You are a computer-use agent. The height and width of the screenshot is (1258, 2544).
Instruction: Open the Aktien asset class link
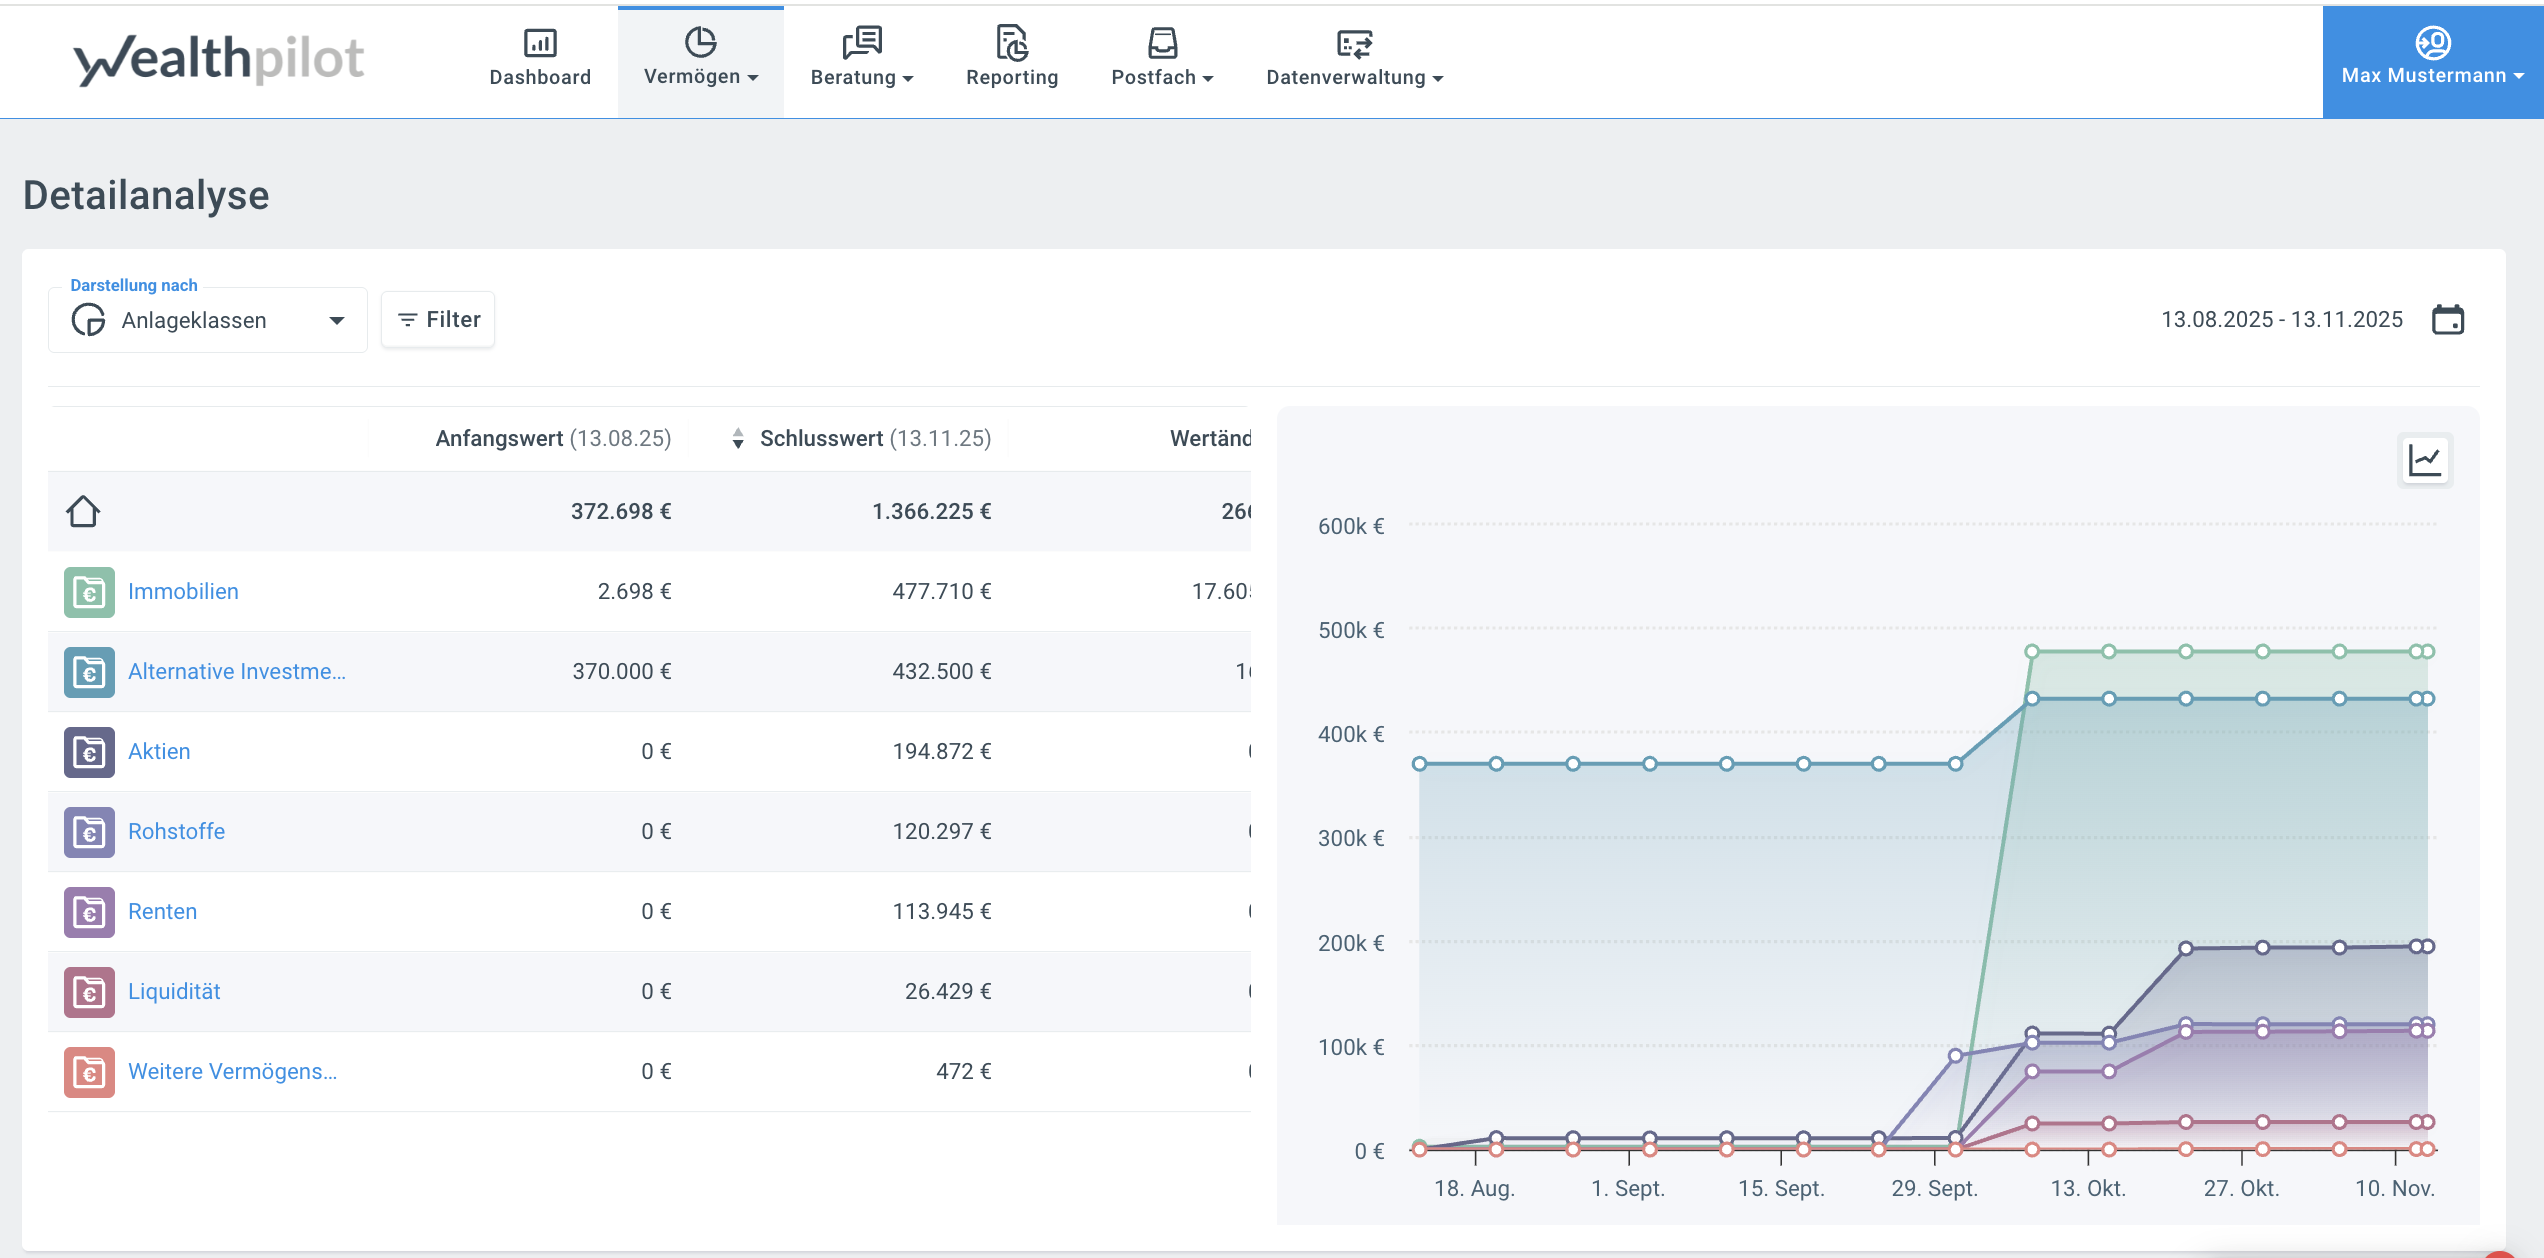tap(159, 751)
